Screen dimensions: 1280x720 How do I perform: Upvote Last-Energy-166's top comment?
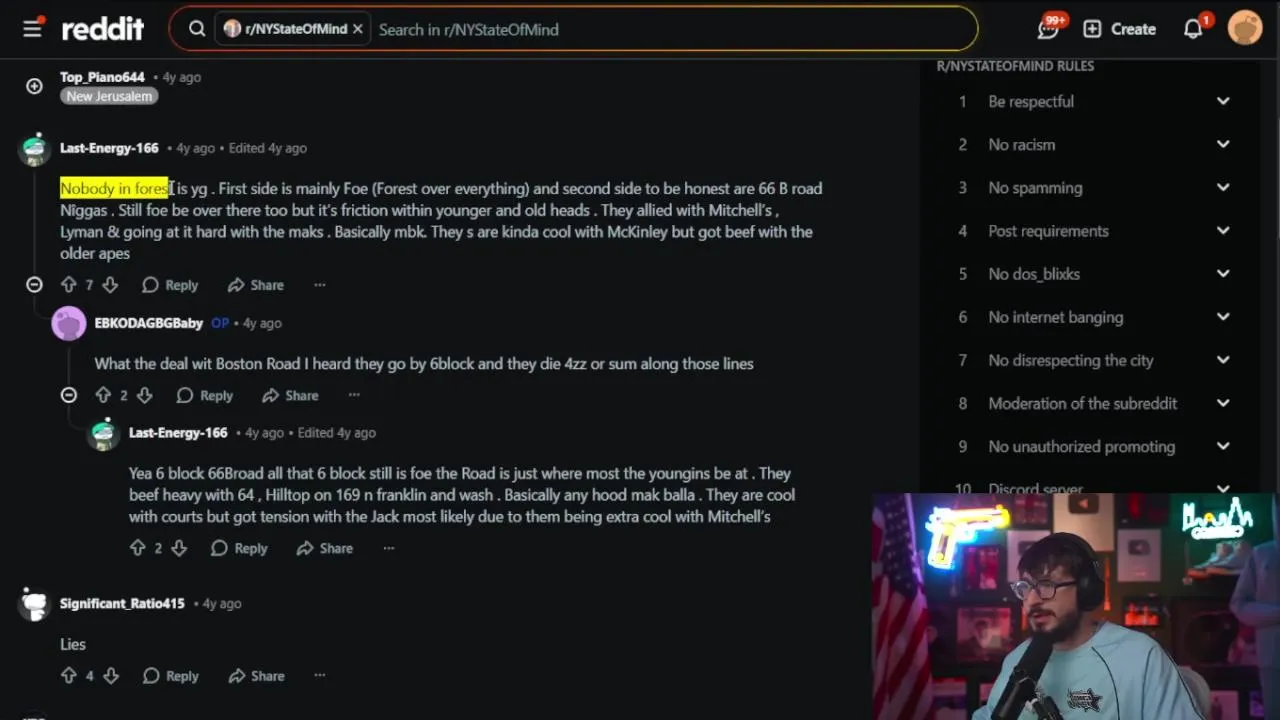(x=69, y=285)
